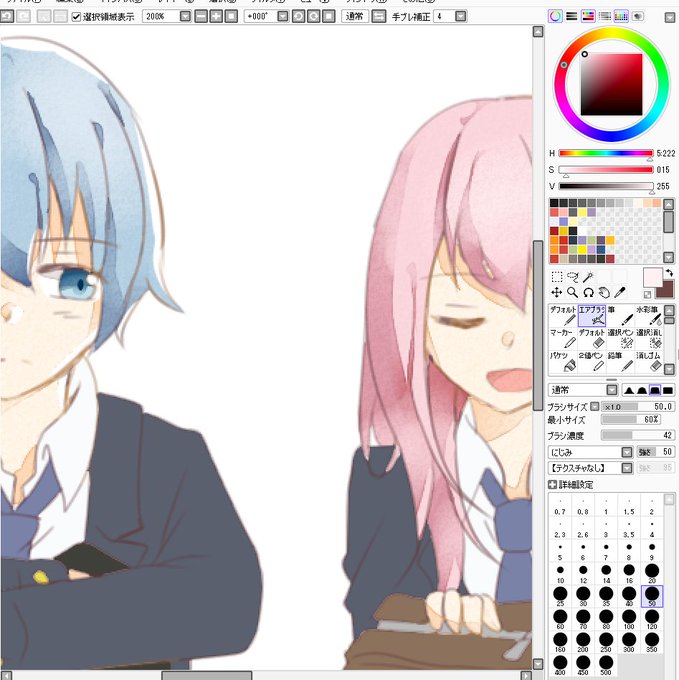Select the 選択消し selection eraser tool
Screen dimensions: 679x680
click(649, 338)
